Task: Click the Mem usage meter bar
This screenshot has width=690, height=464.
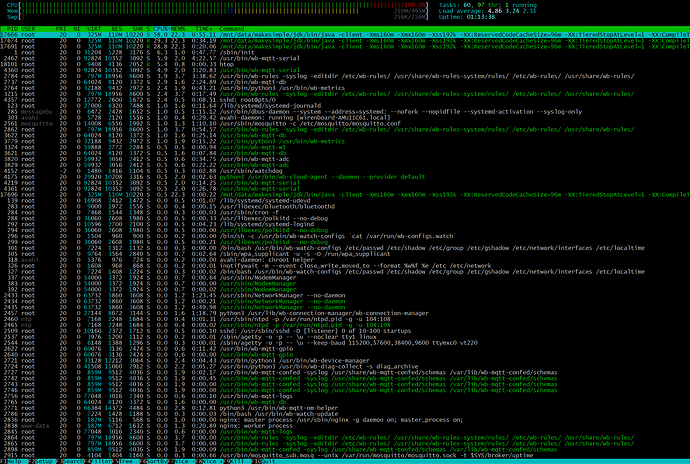Action: coord(217,11)
